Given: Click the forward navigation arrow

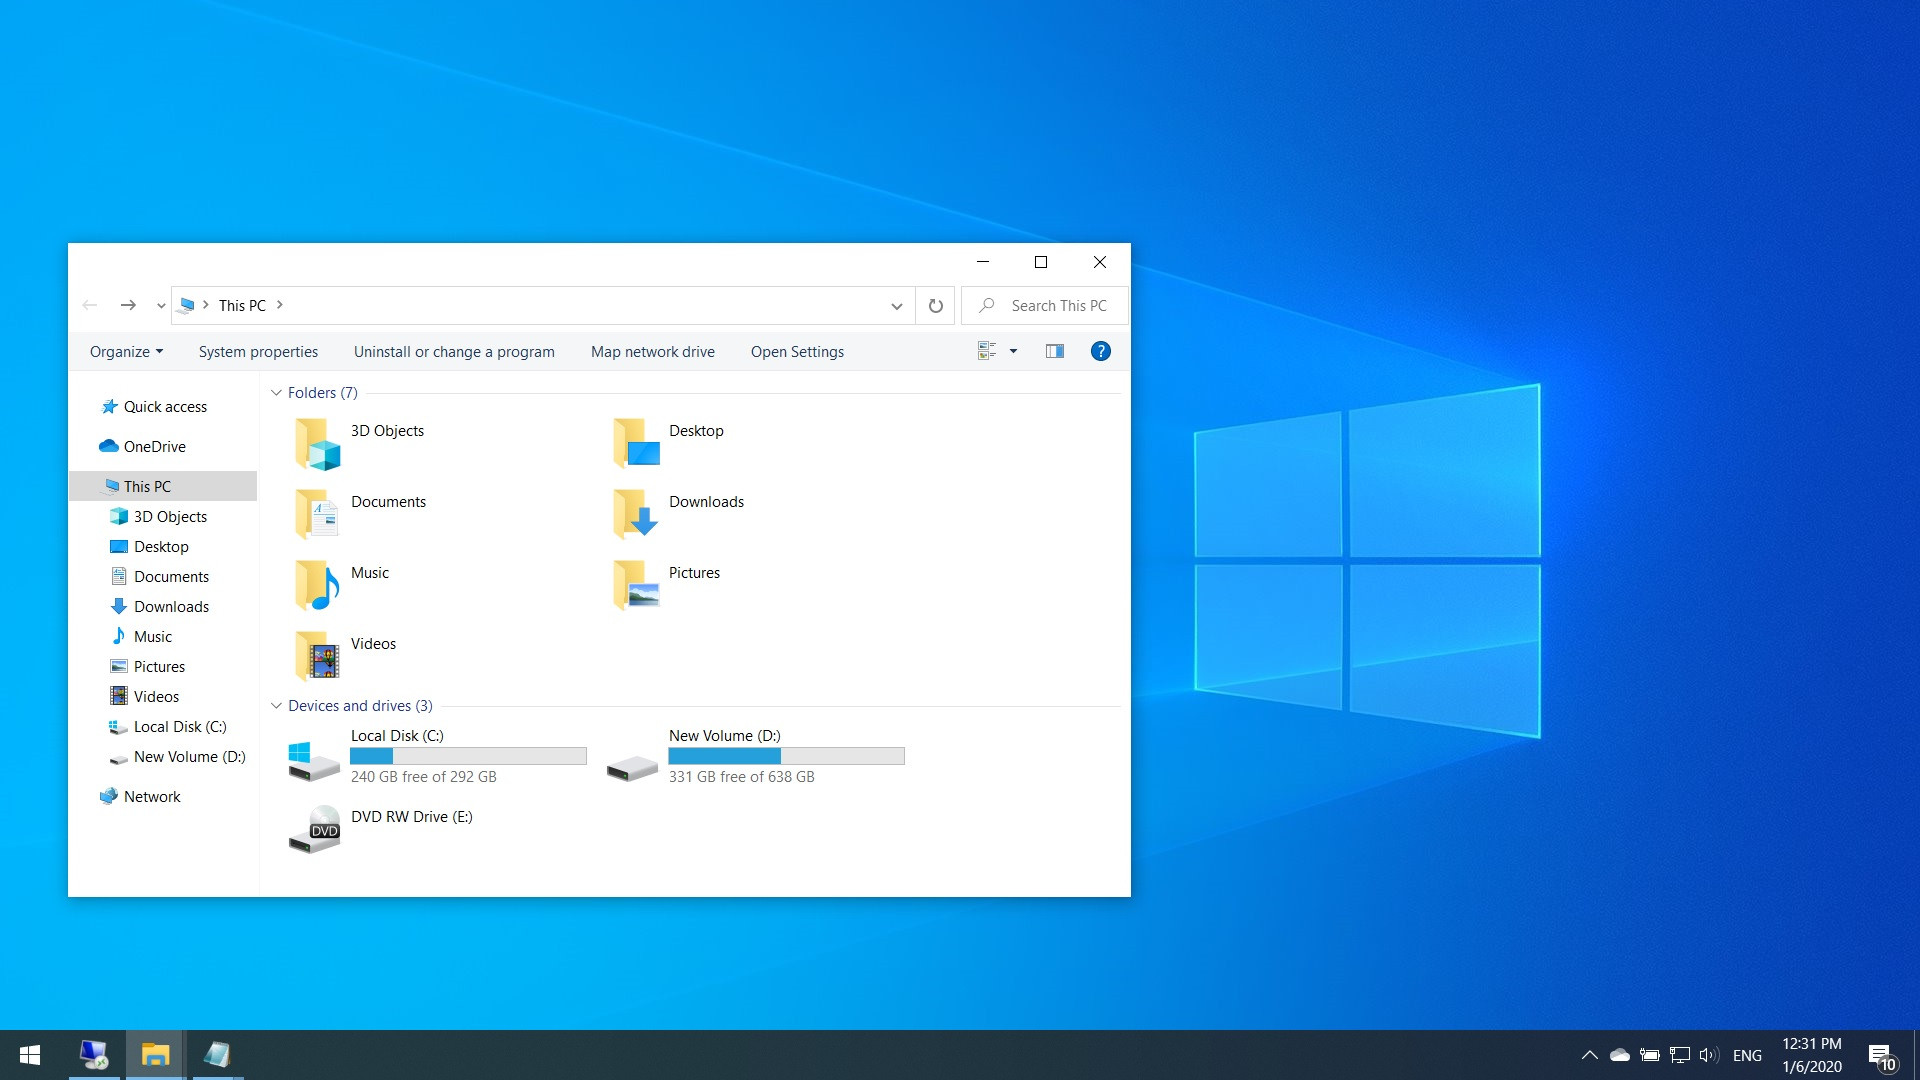Looking at the screenshot, I should 128,305.
